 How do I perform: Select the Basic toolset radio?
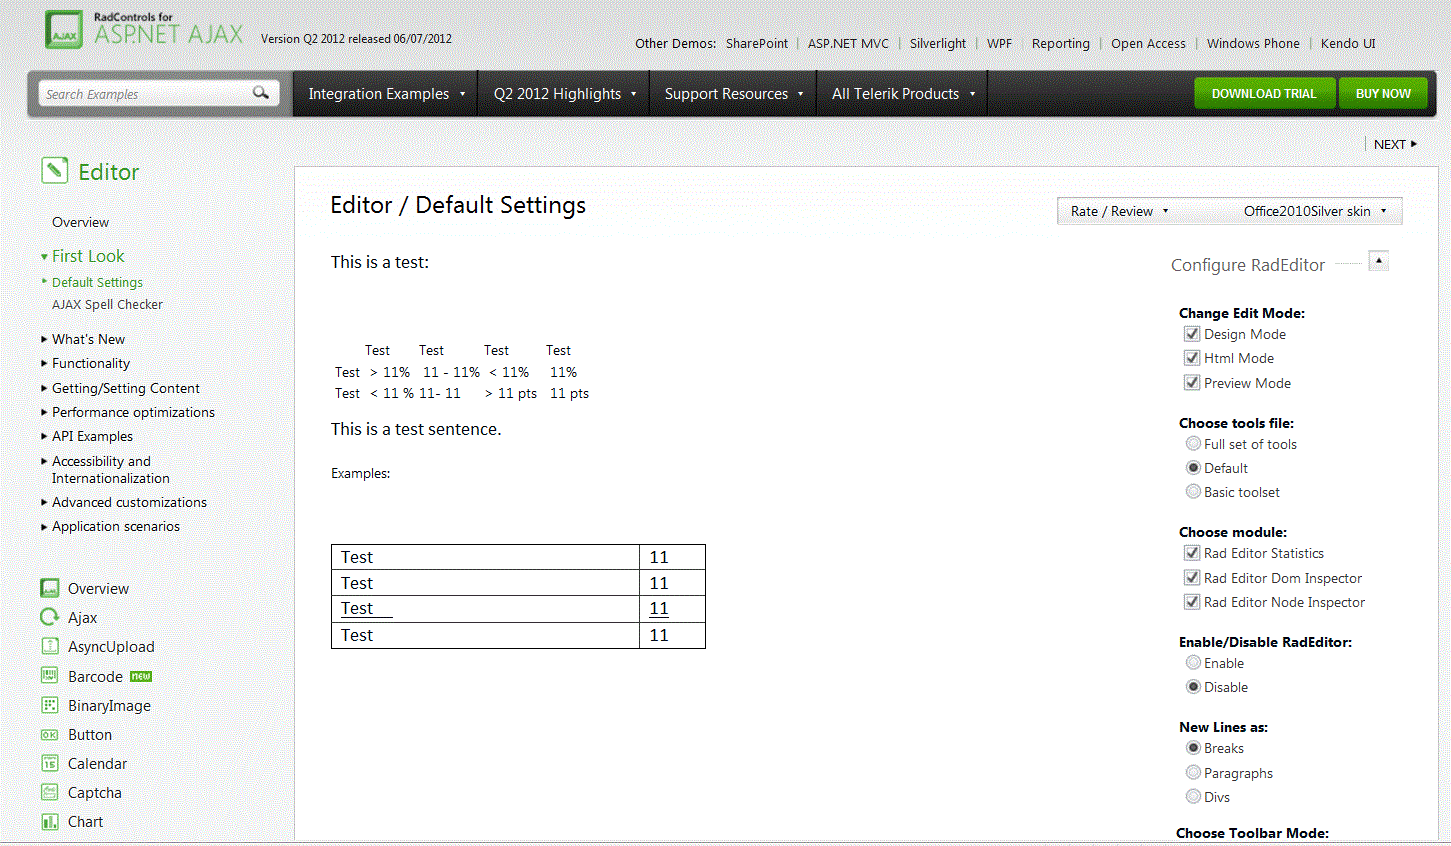1193,491
